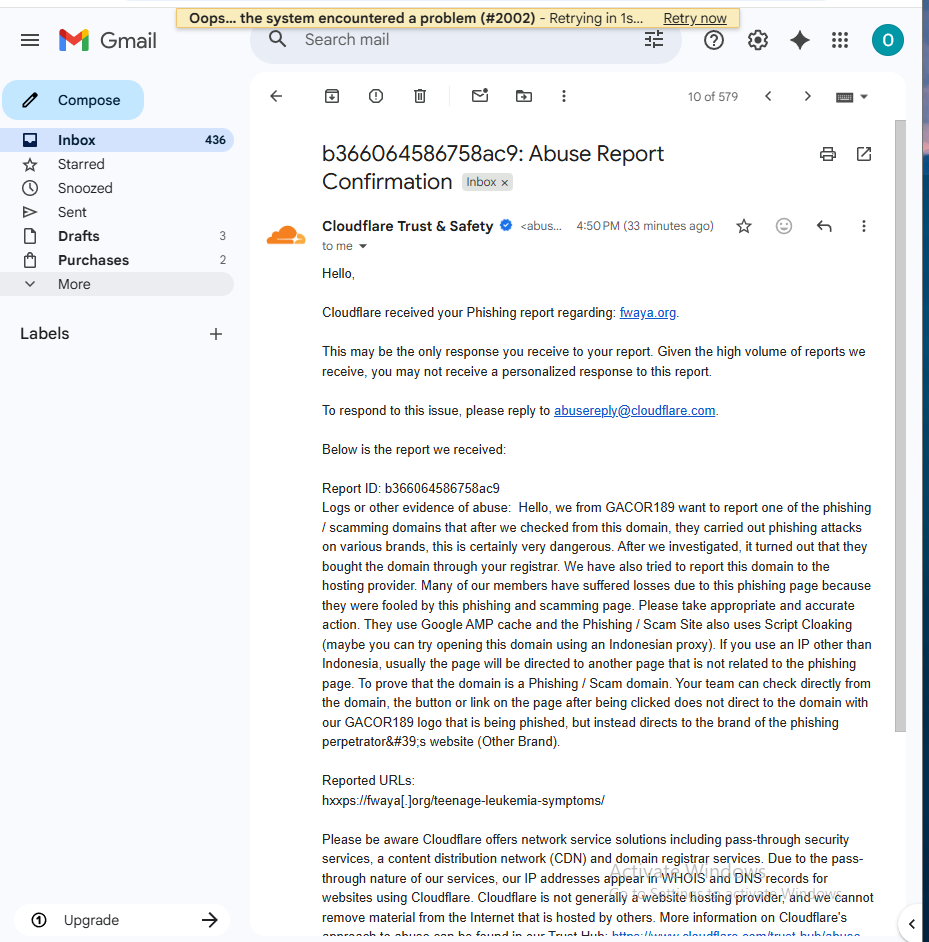Click sender name Cloudflare Trust & Safety
The image size is (929, 942).
[x=407, y=226]
